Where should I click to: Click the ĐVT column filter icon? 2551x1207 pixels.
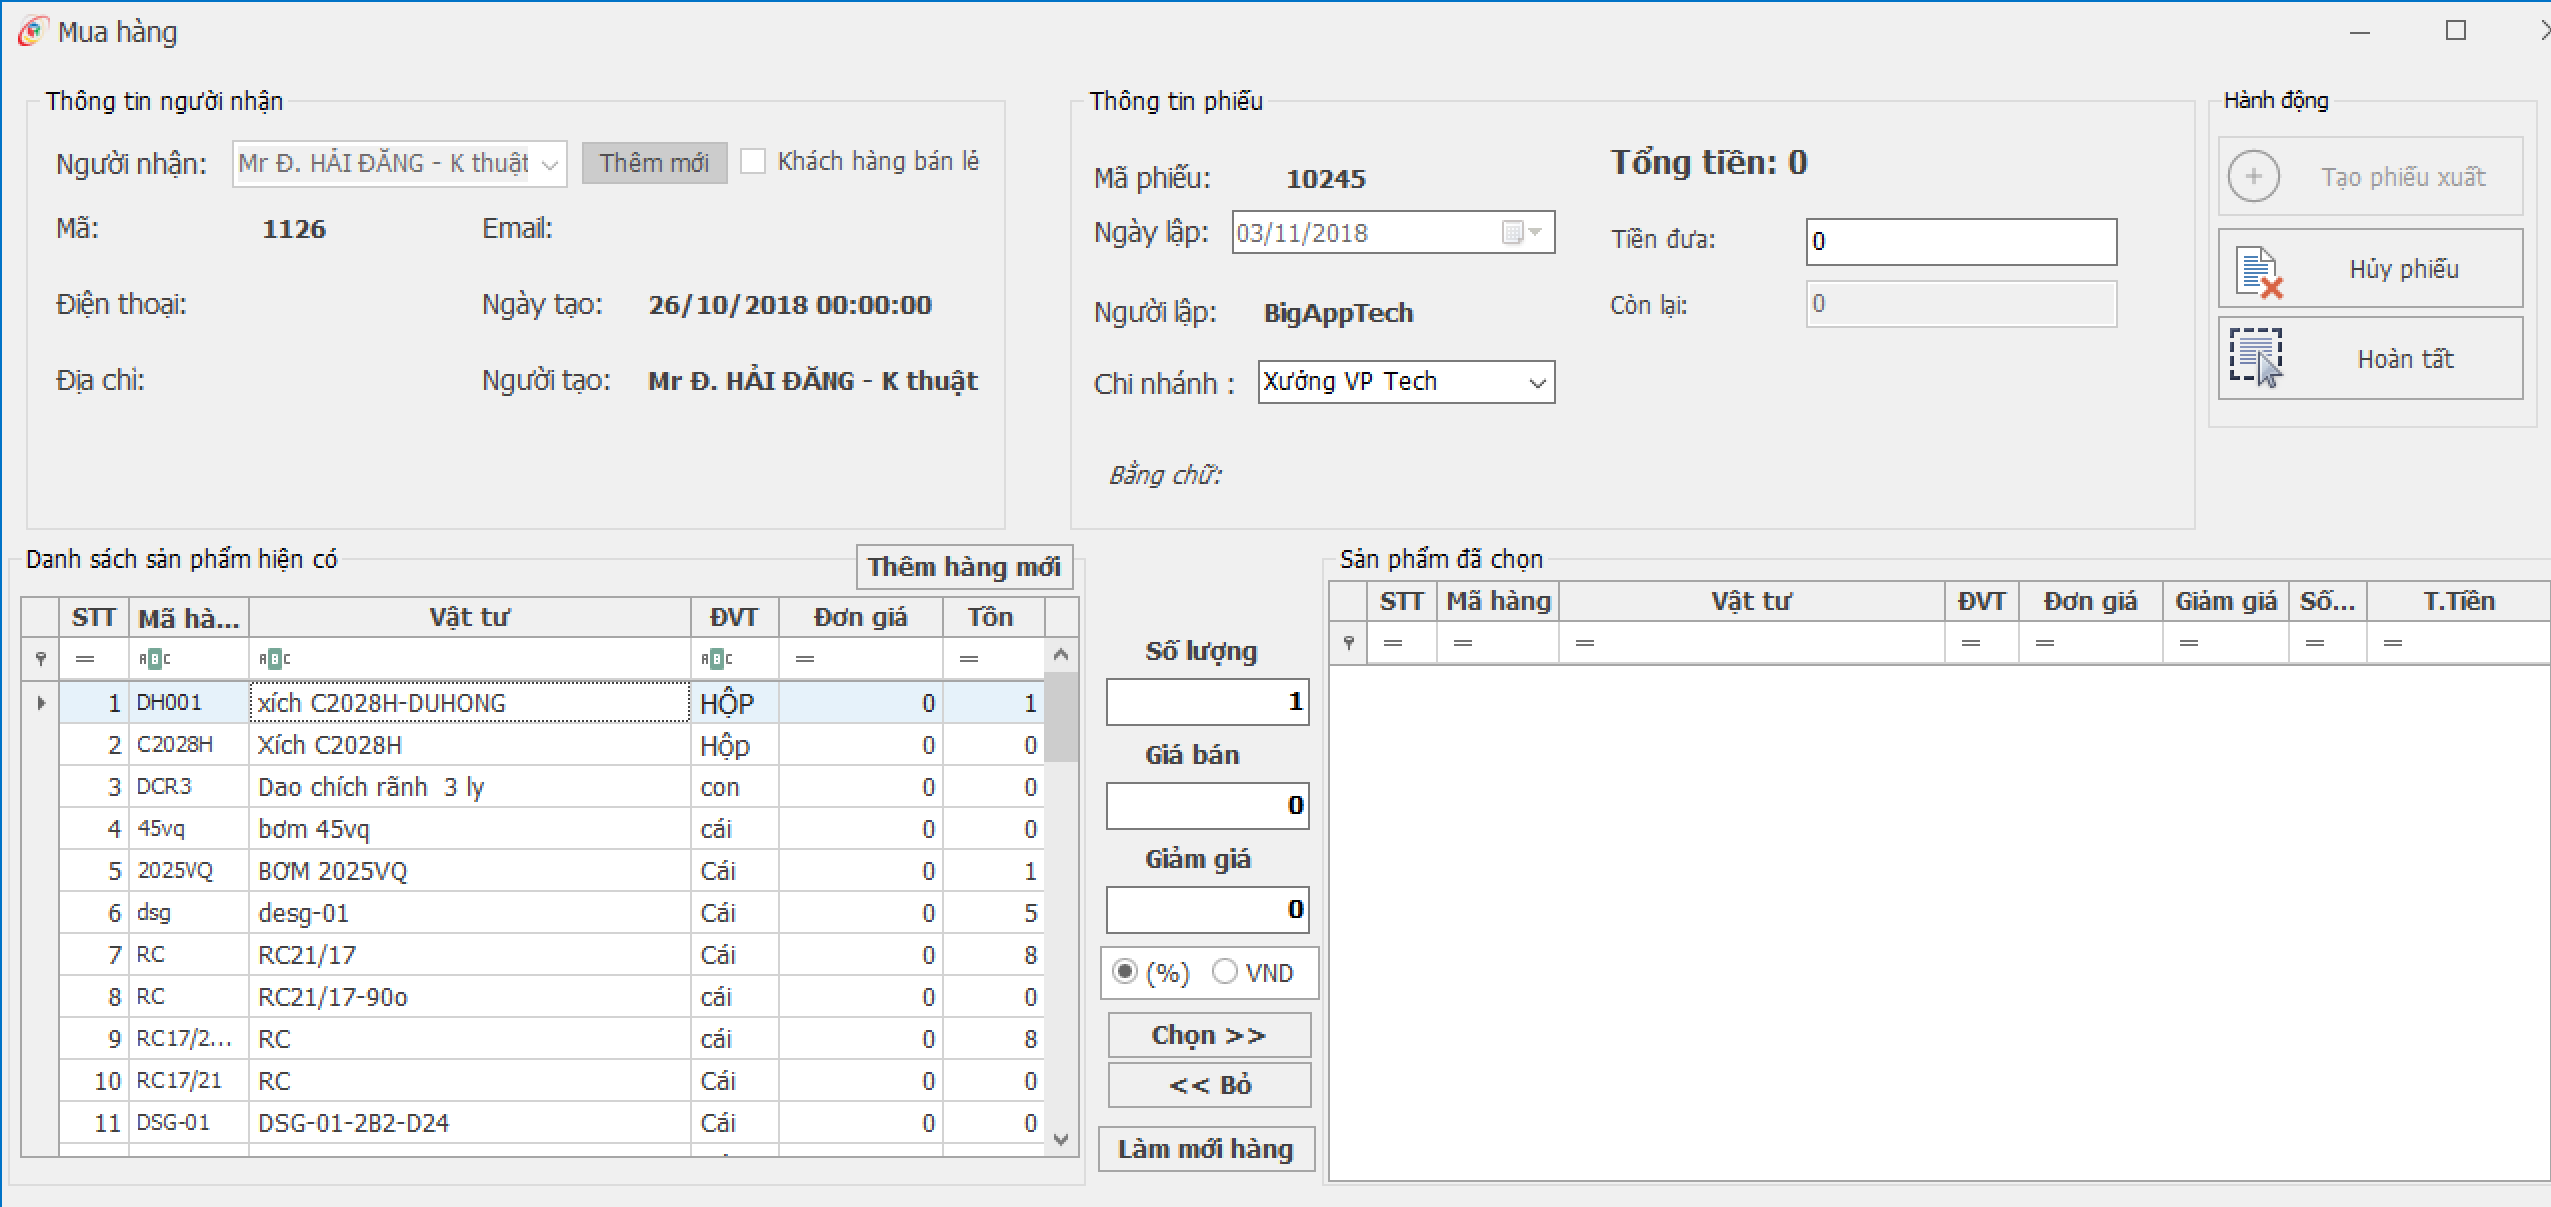click(x=716, y=659)
